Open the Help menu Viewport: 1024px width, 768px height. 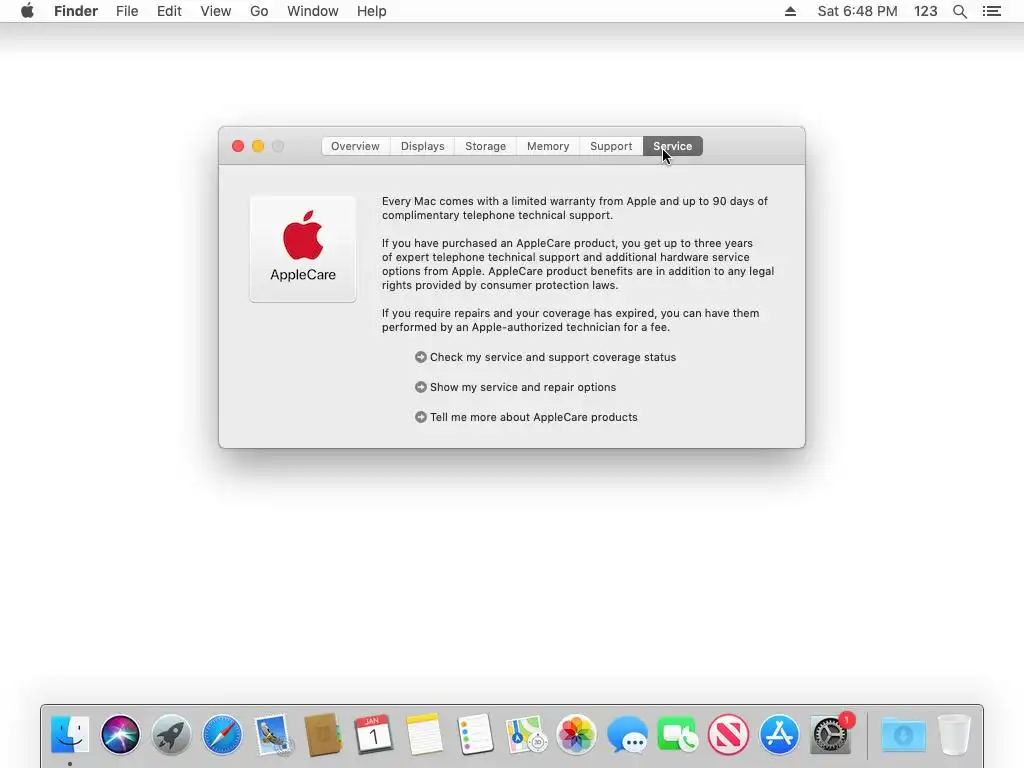click(x=372, y=11)
